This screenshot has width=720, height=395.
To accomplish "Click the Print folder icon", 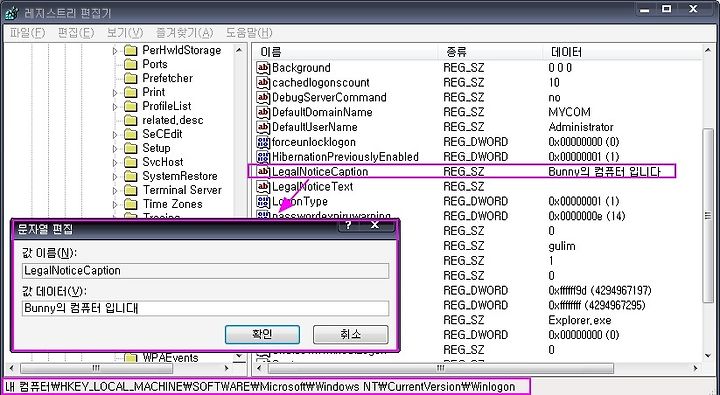I will tap(131, 92).
